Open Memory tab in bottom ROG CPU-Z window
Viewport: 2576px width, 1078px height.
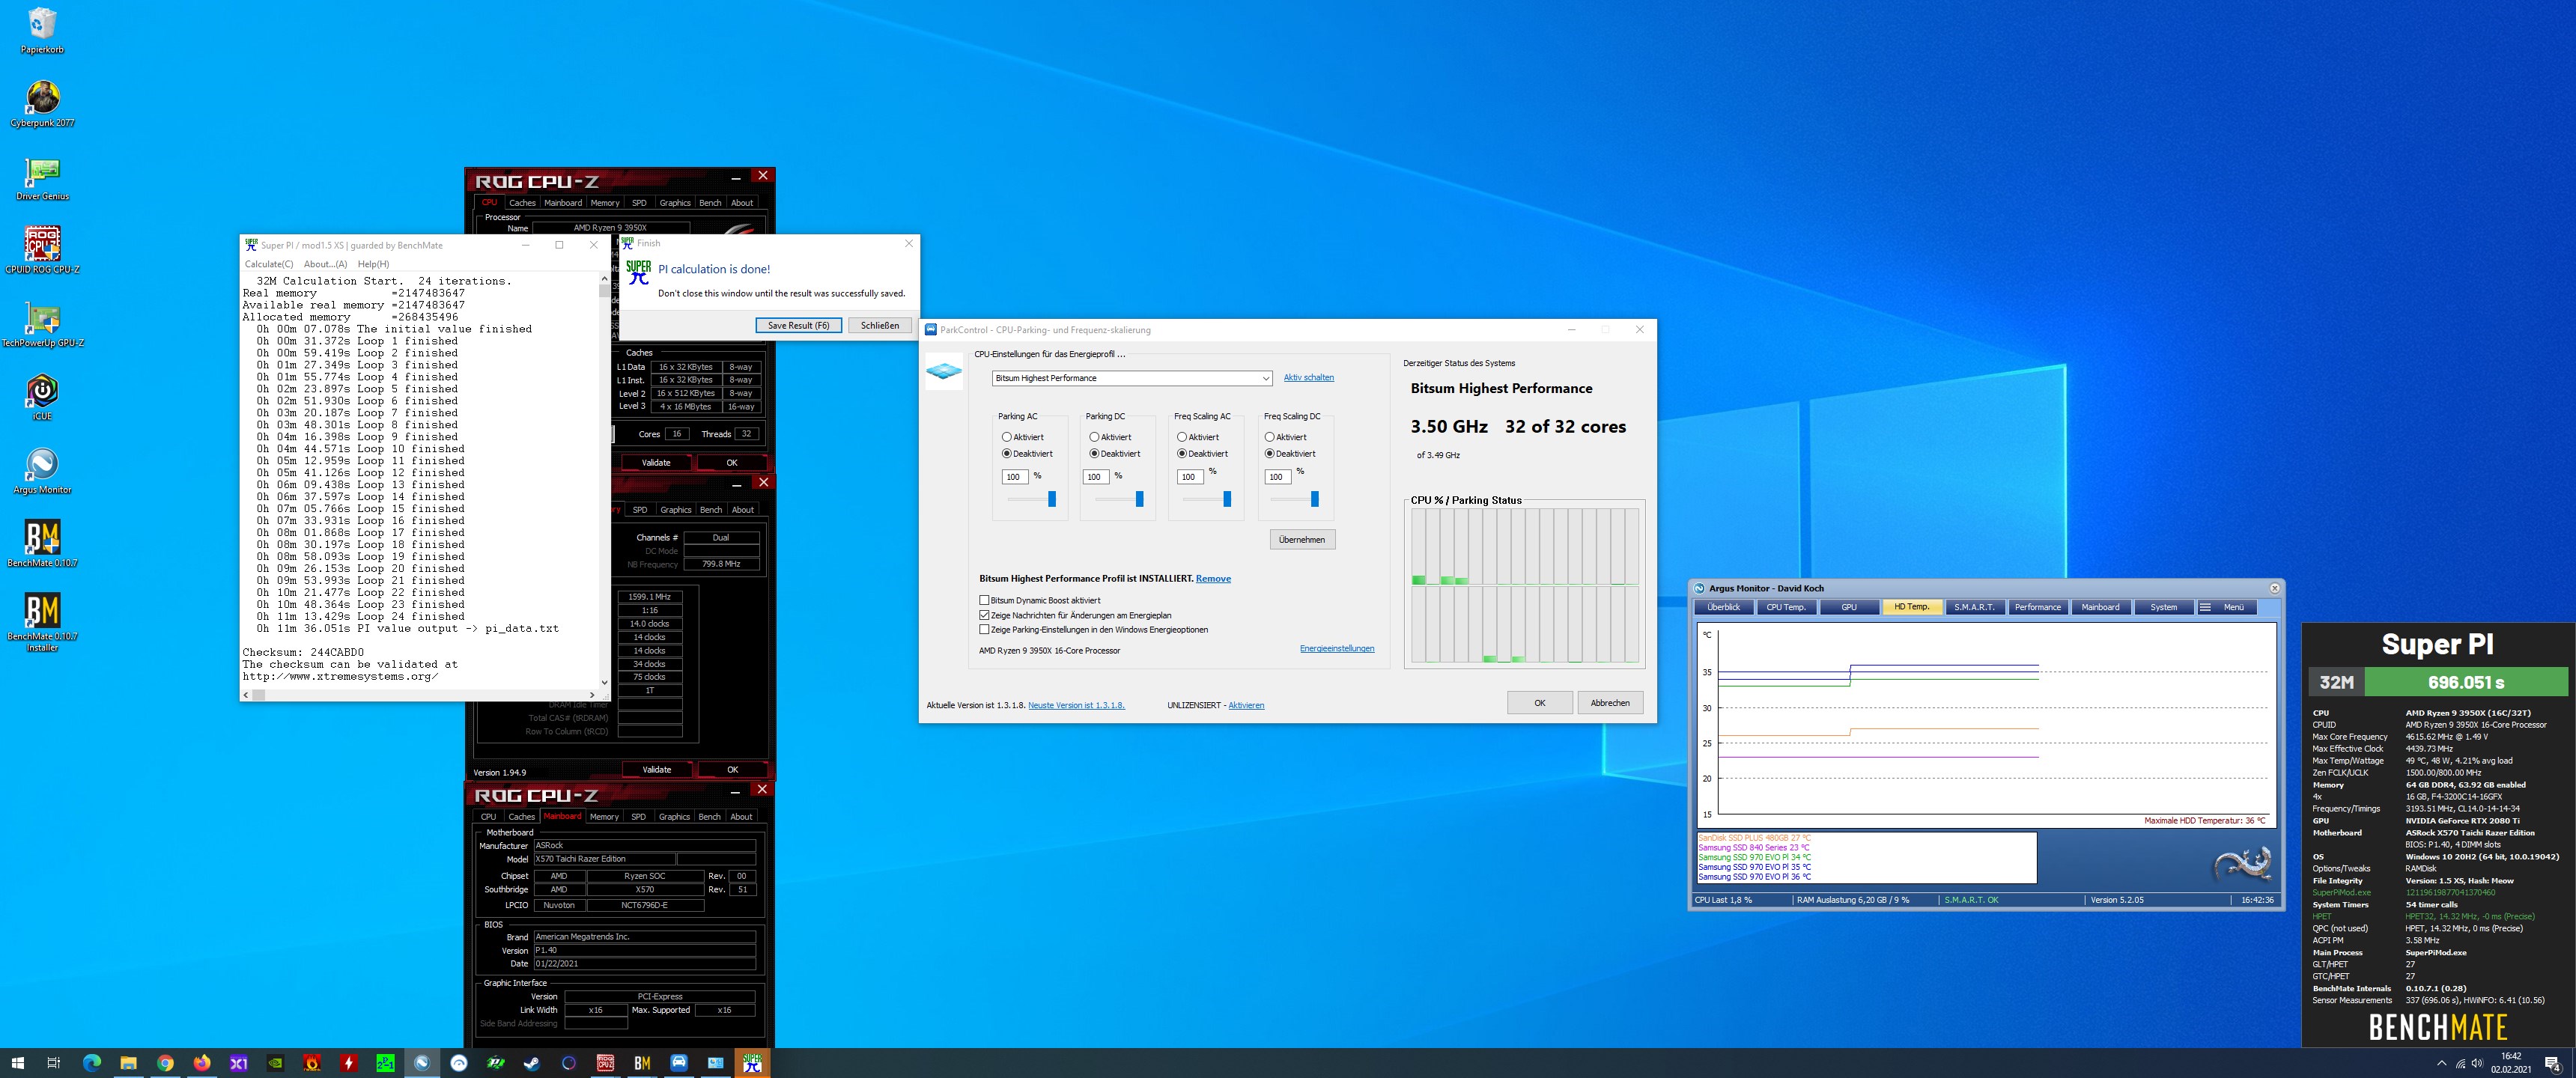click(x=604, y=817)
